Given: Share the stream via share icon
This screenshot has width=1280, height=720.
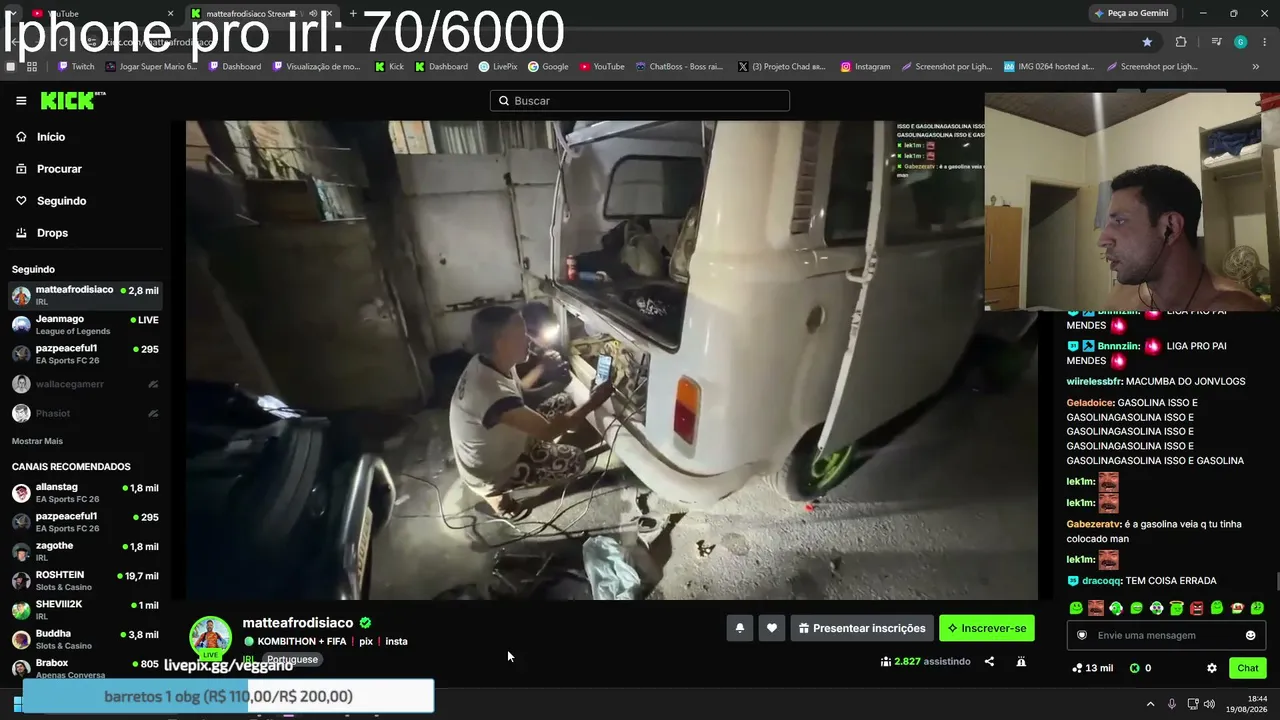Looking at the screenshot, I should (x=989, y=661).
